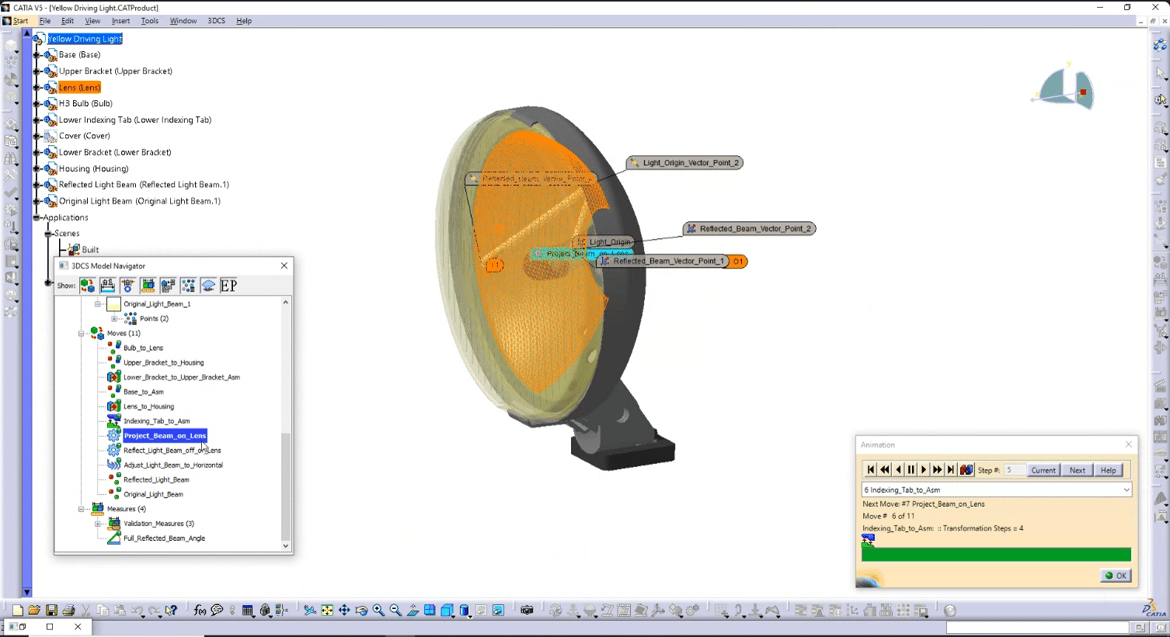
Task: Click the EP icon in the Model Navigator Show toolbar
Action: click(229, 285)
